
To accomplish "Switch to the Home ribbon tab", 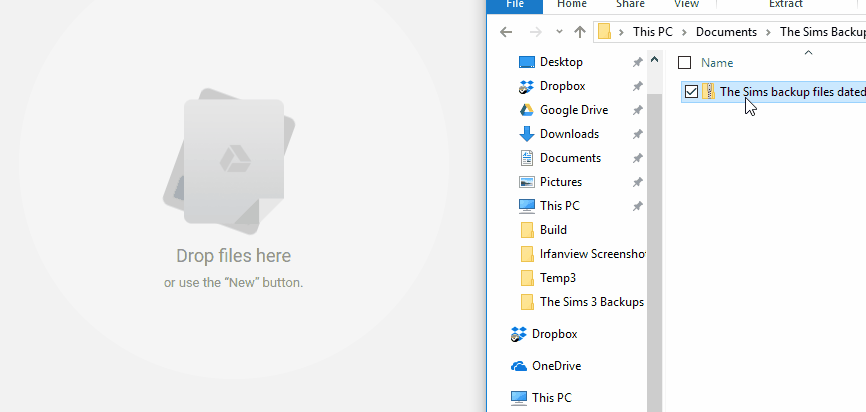I will pyautogui.click(x=572, y=4).
